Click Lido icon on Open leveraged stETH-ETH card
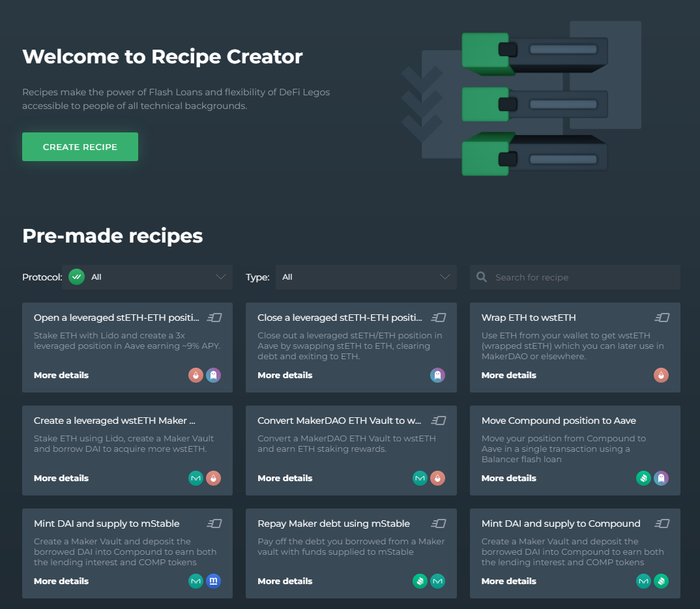Screen dimensions: 700x609 196,375
